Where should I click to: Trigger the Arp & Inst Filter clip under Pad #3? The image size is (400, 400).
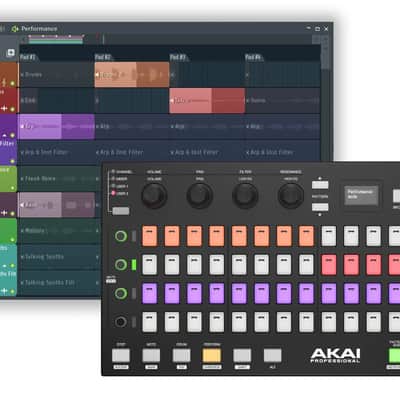click(x=207, y=152)
